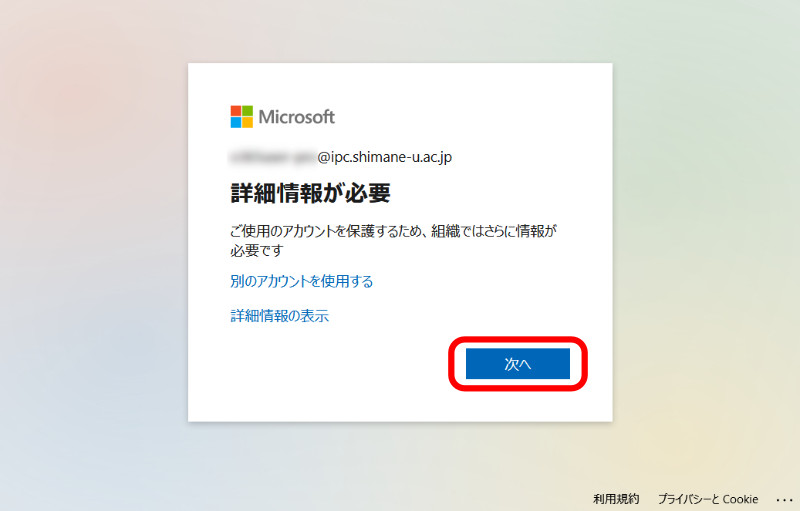
Task: Open the 別のアカウントを使用する link
Action: [x=302, y=281]
